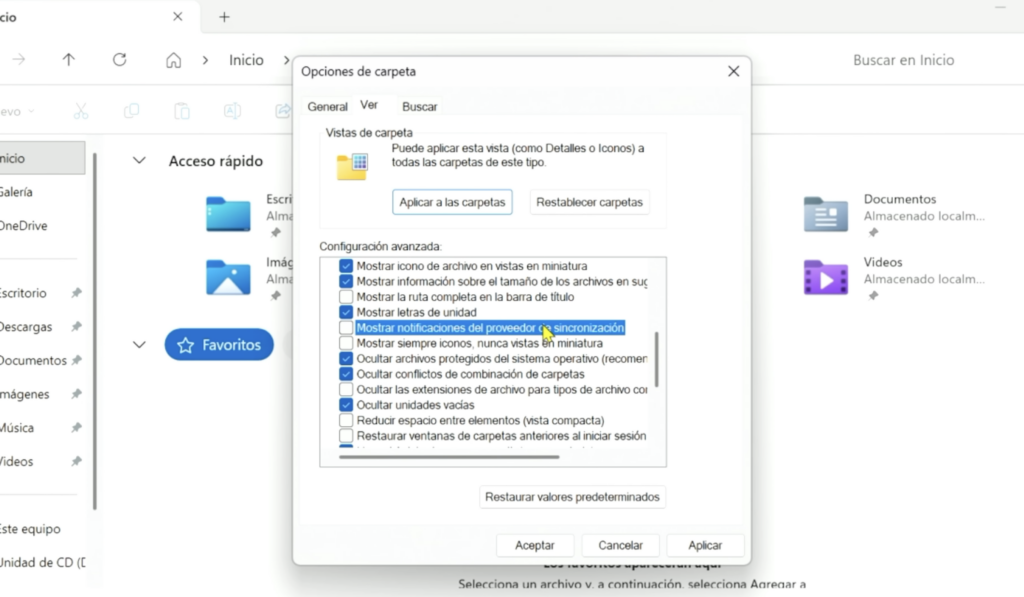Screen dimensions: 1024x597
Task: Uncheck Mostrar icono de archivo en vistas en miniatura
Action: (x=346, y=266)
